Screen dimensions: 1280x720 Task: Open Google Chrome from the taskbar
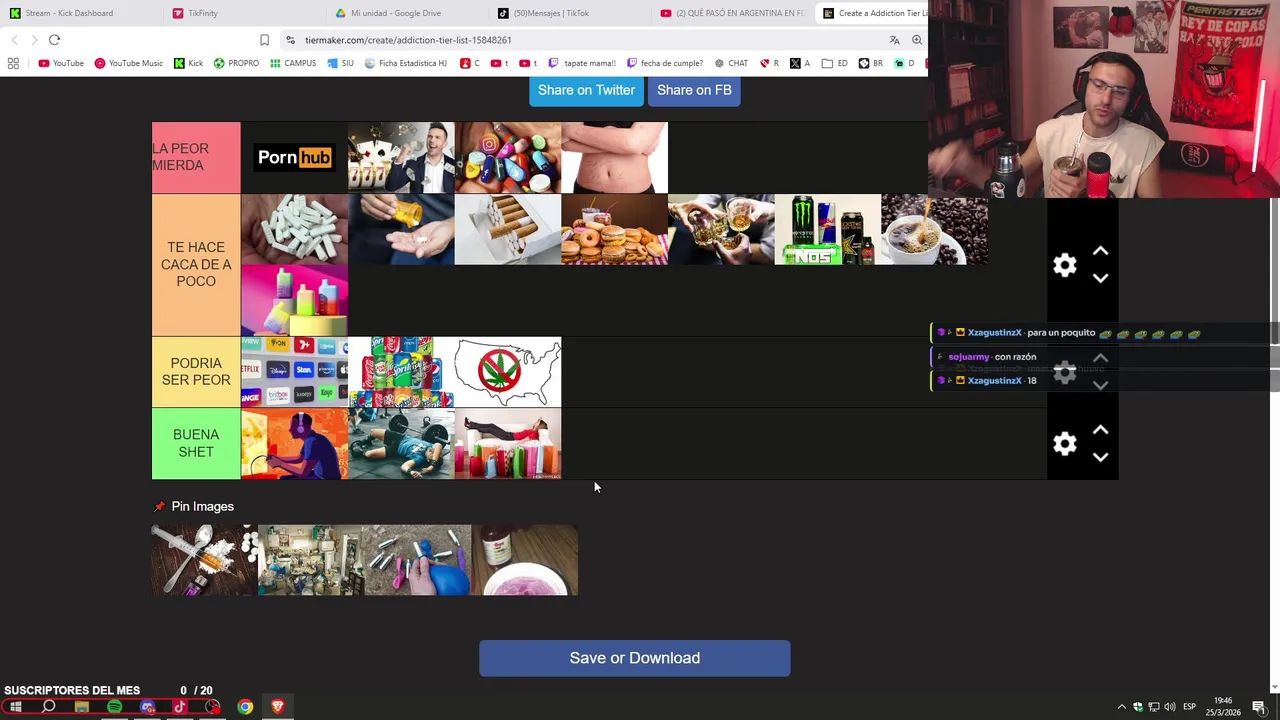point(245,707)
